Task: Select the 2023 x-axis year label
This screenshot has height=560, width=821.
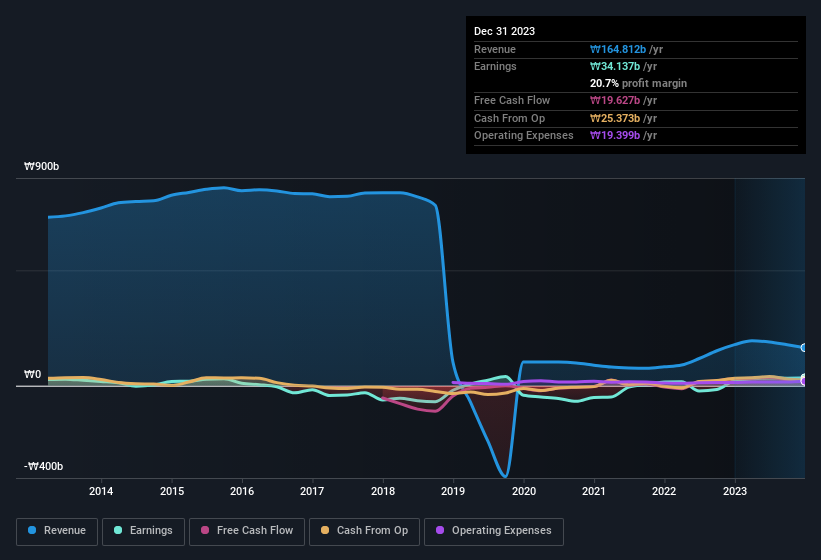Action: tap(735, 491)
